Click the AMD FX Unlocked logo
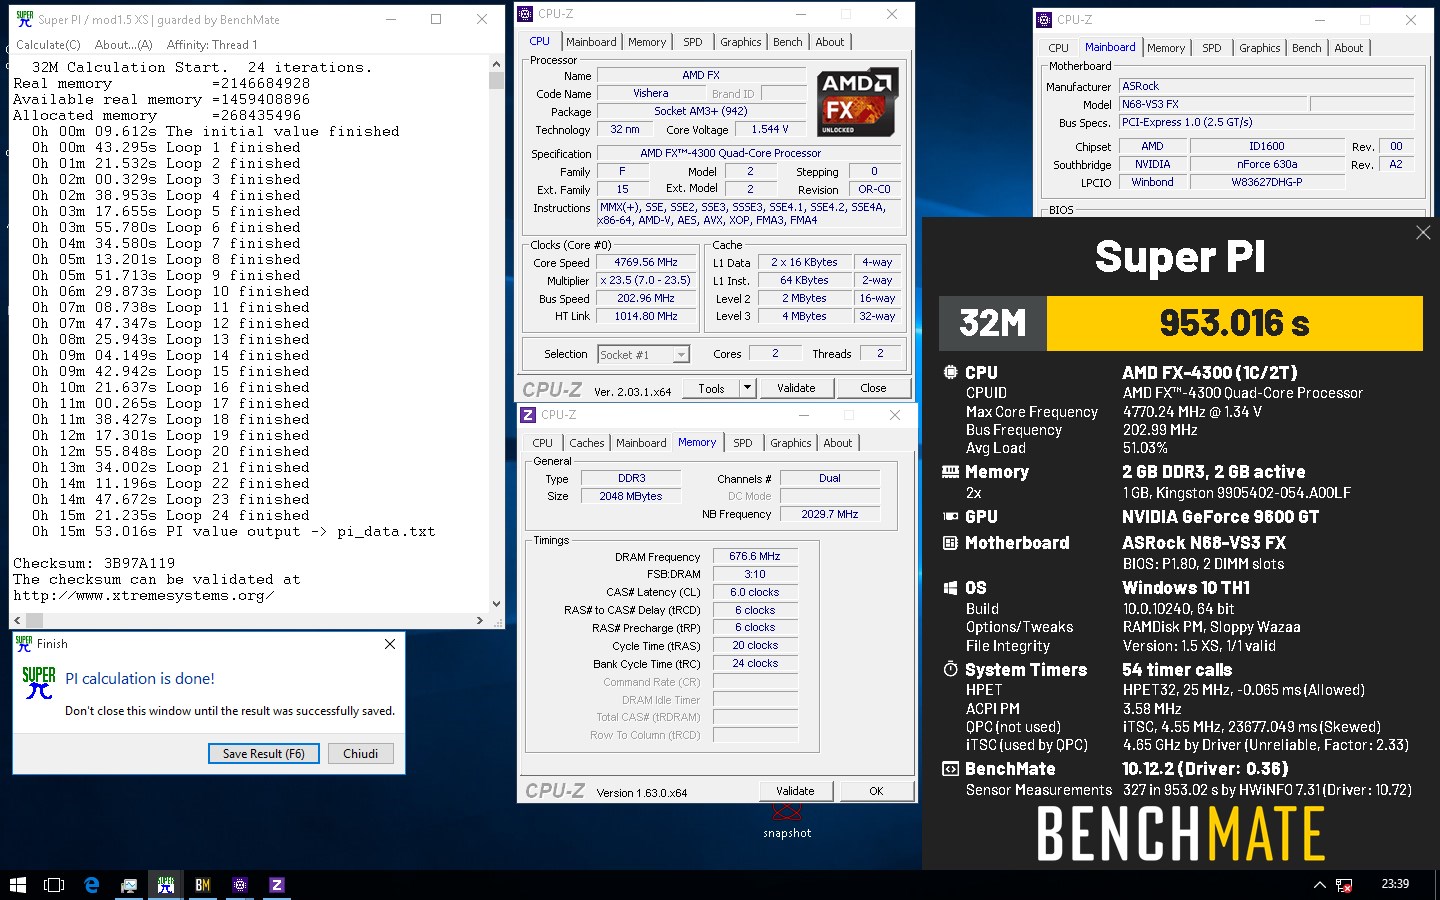1440x900 pixels. (857, 102)
